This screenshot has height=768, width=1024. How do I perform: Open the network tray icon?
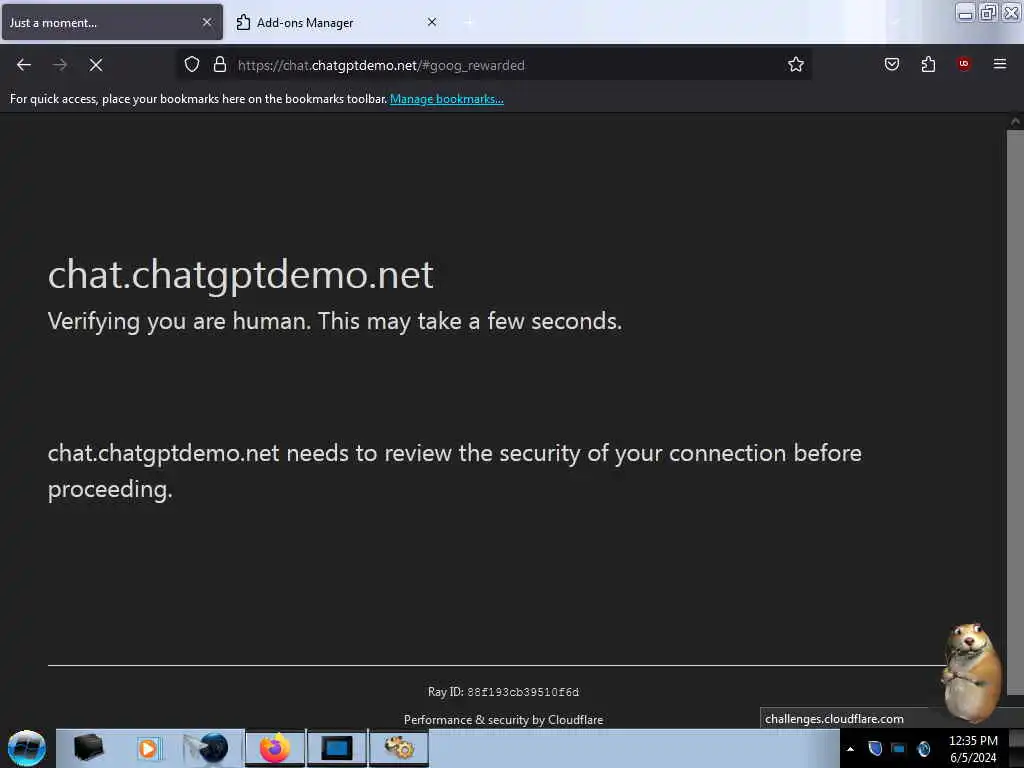[x=899, y=748]
